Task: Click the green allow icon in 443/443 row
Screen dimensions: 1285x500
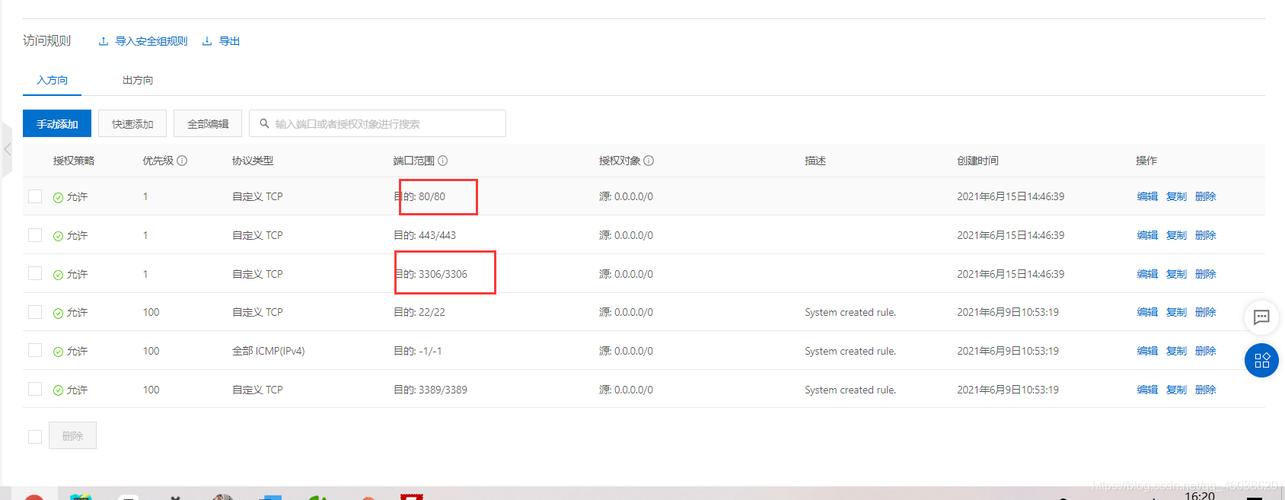Action: click(58, 236)
